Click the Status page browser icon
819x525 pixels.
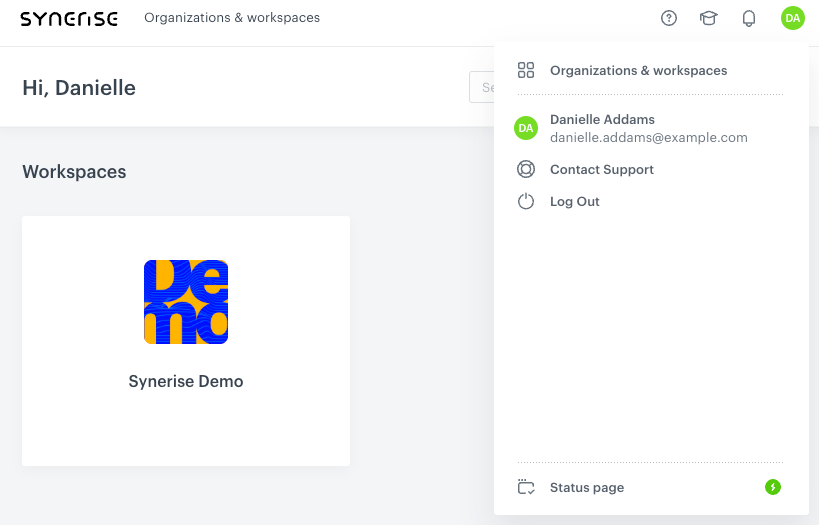click(x=525, y=487)
